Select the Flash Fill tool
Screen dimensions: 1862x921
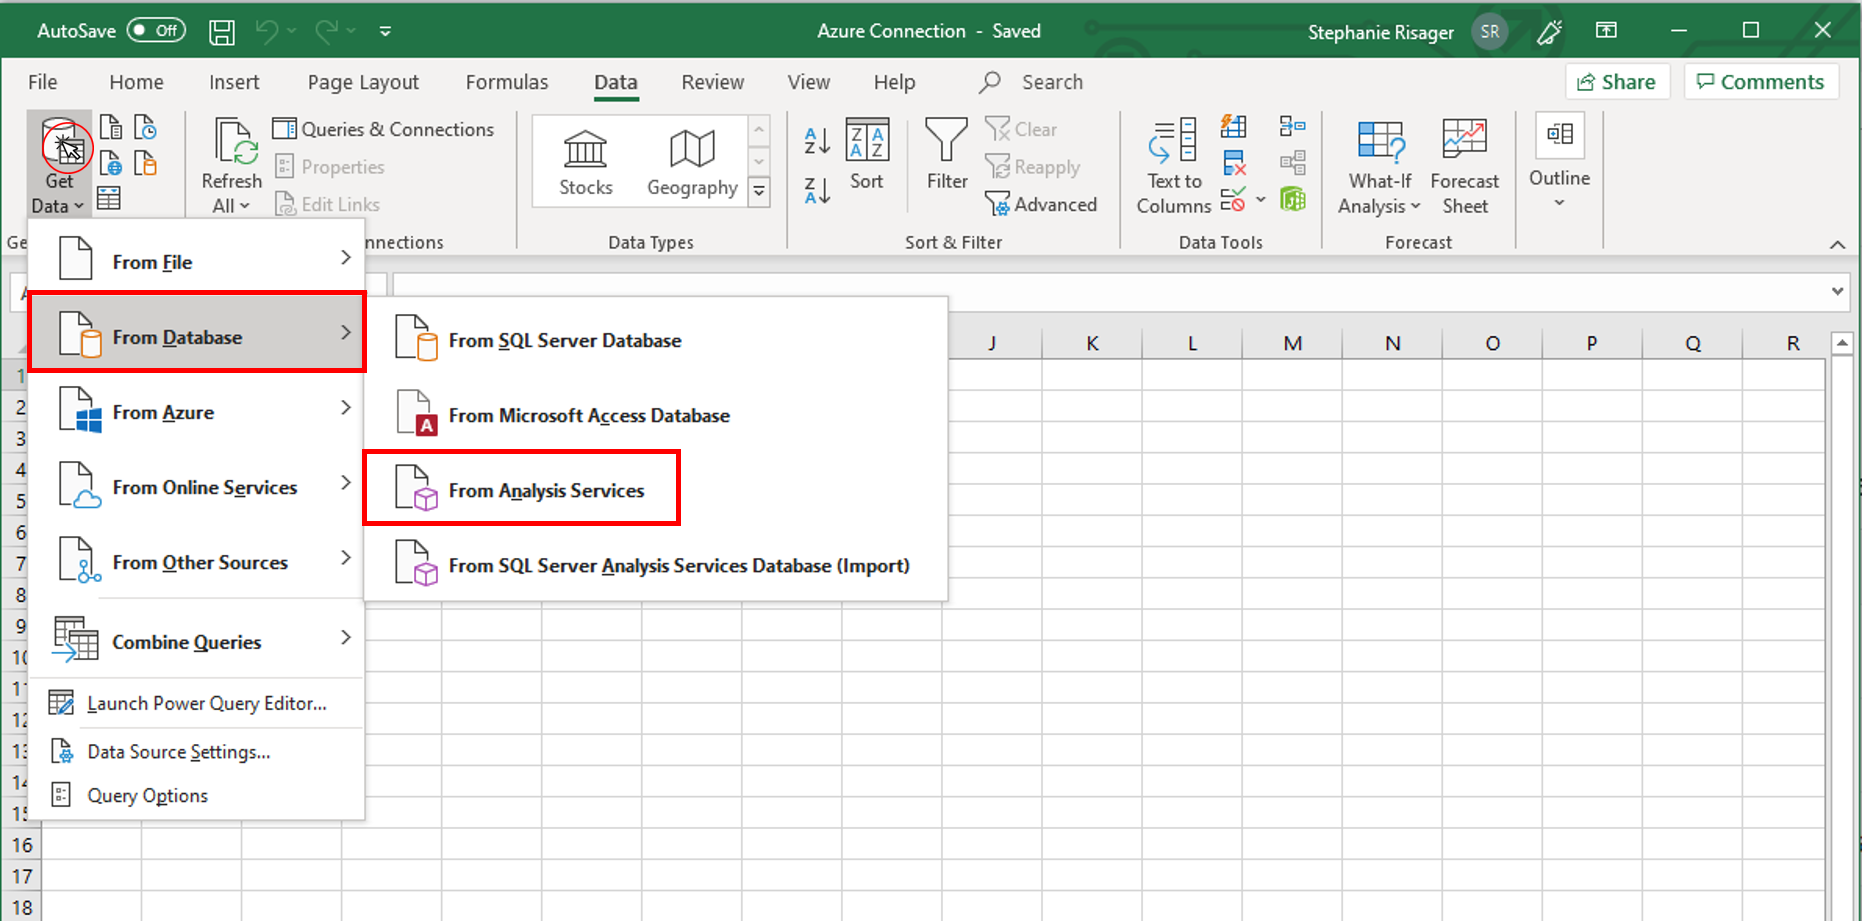[1233, 126]
